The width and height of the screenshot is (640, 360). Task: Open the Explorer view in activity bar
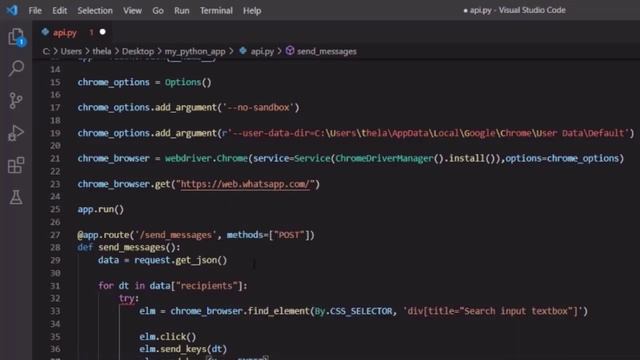tap(16, 37)
